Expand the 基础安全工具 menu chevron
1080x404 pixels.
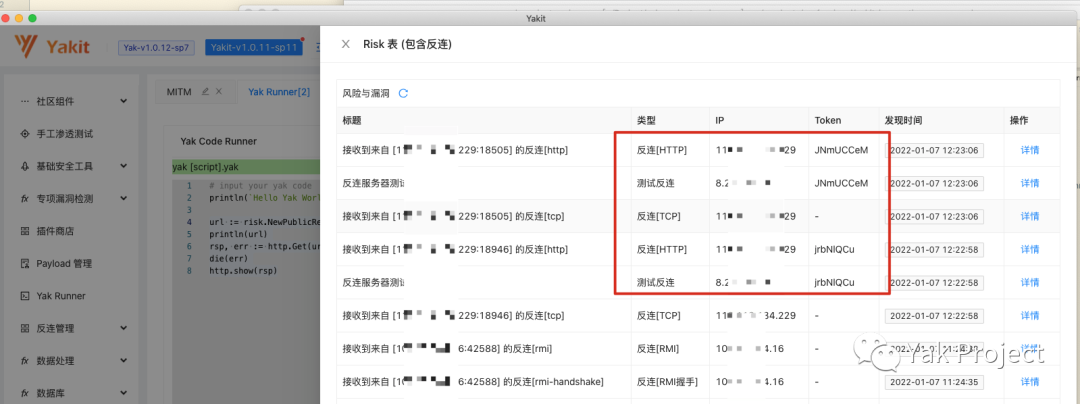point(123,166)
